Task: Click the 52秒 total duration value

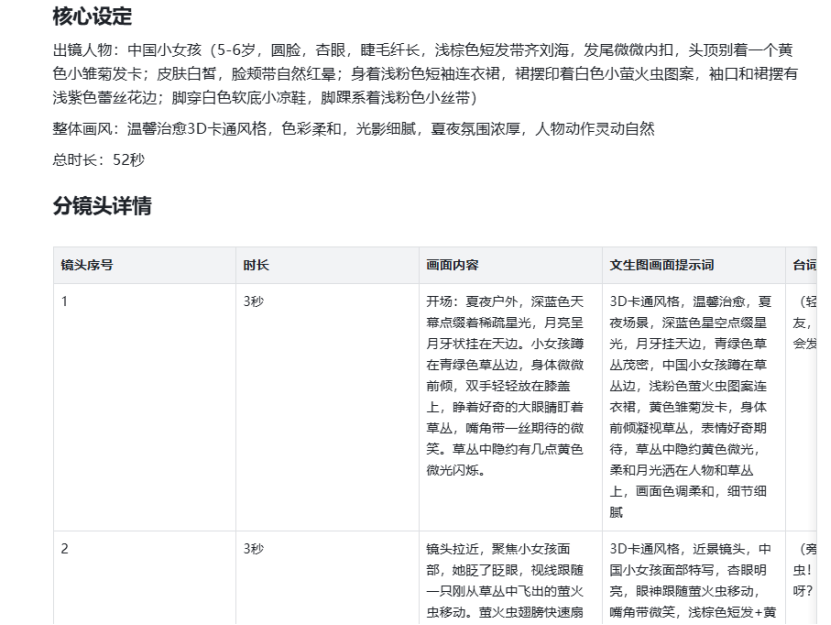Action: [126, 158]
